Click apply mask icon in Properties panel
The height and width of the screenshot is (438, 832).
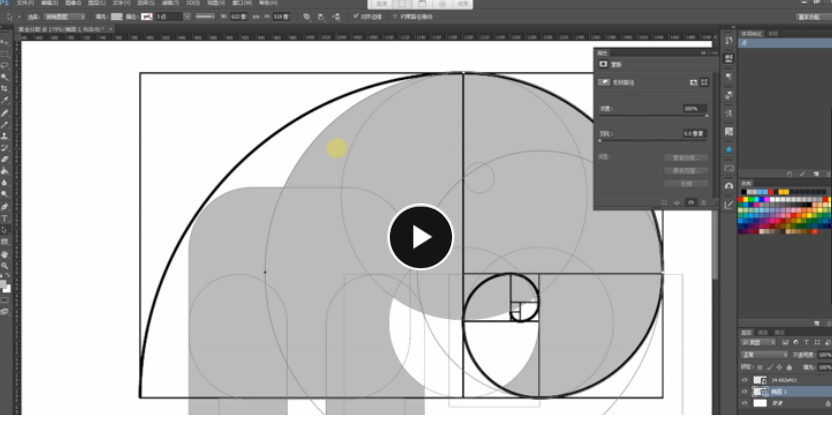point(677,202)
